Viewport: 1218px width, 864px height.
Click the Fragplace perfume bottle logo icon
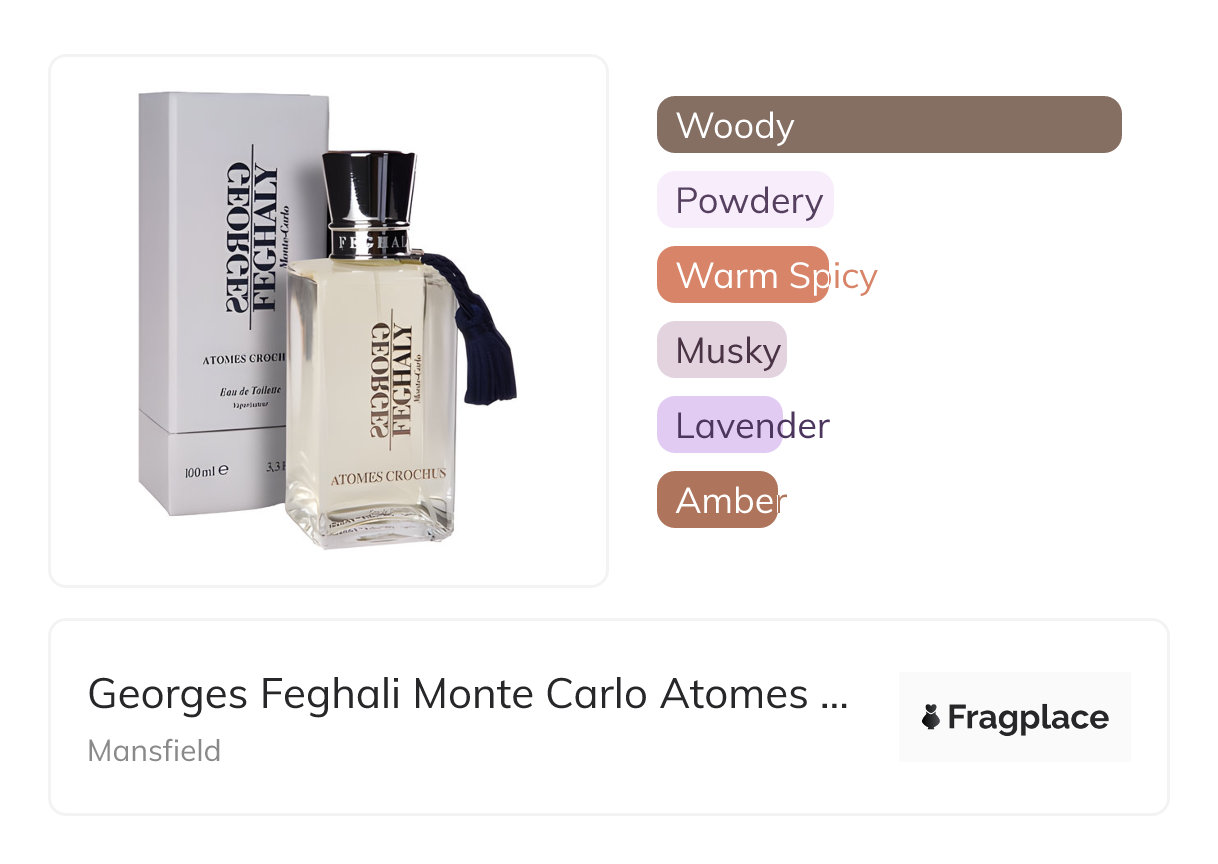point(931,717)
